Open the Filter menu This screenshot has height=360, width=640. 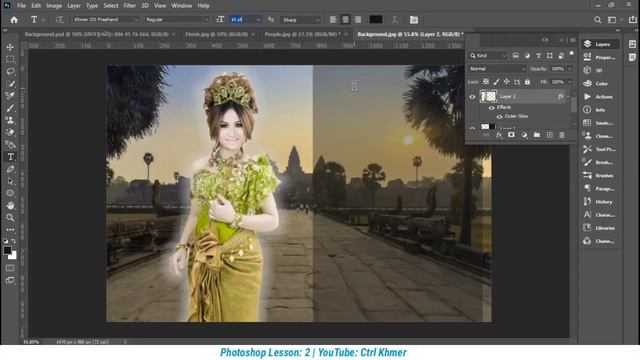(x=129, y=6)
